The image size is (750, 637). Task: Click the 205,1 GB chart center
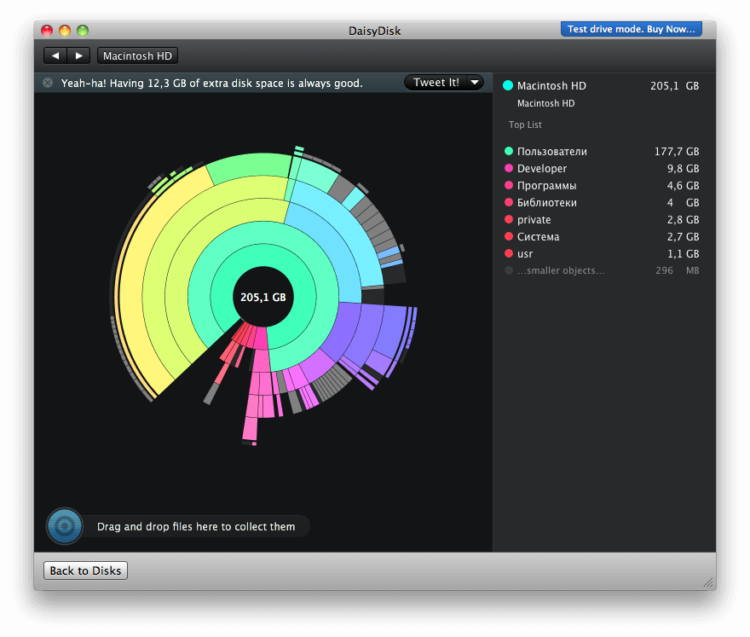click(x=263, y=297)
